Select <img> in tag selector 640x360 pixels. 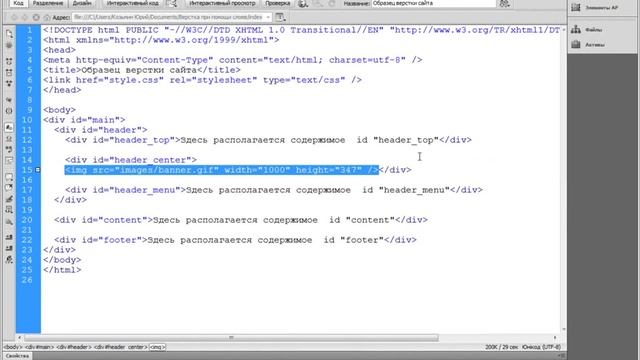click(x=158, y=347)
